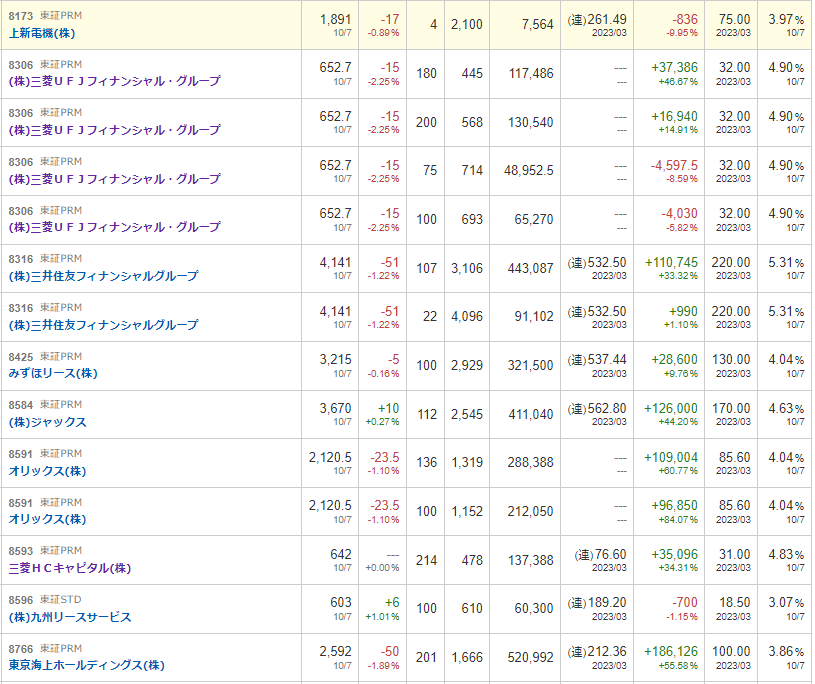The image size is (815, 684).
Task: Select the 3,670 price for ジャックス
Action: tap(335, 409)
